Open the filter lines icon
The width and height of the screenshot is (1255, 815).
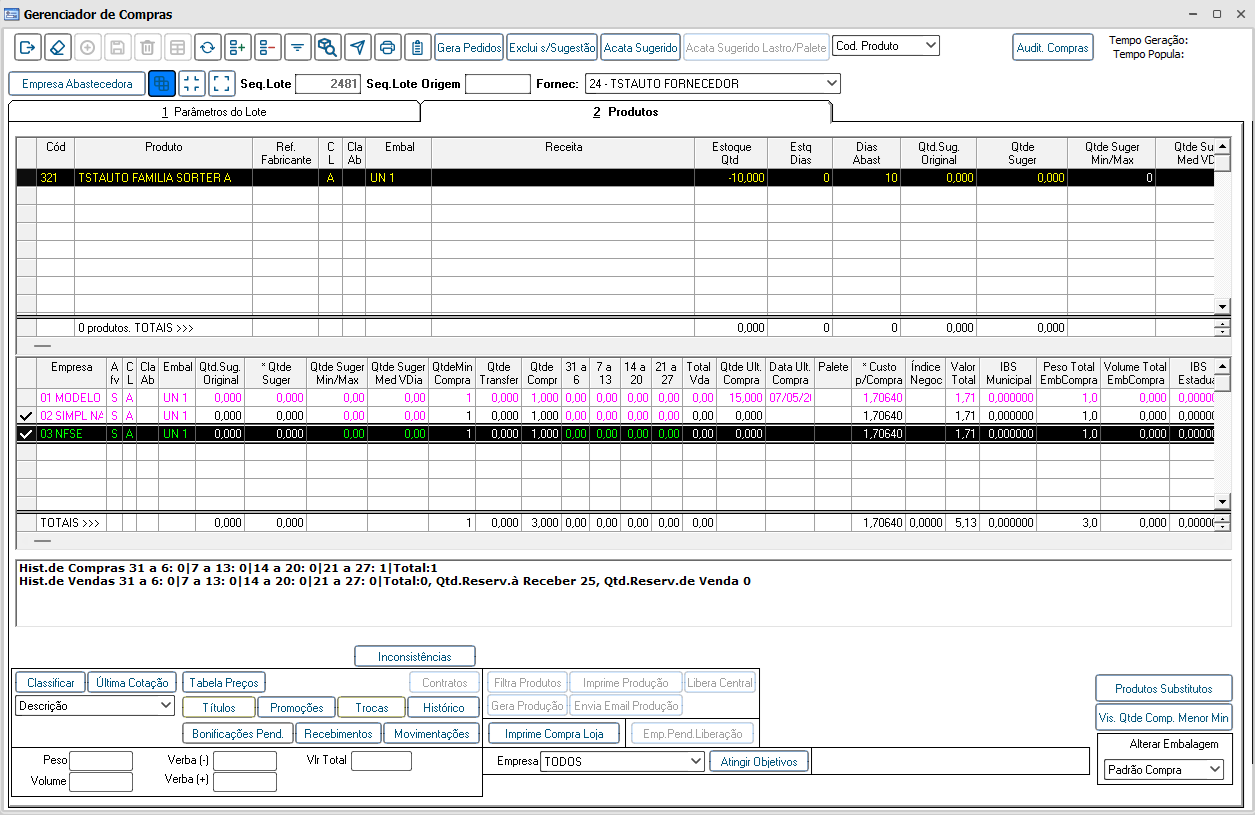pyautogui.click(x=297, y=47)
